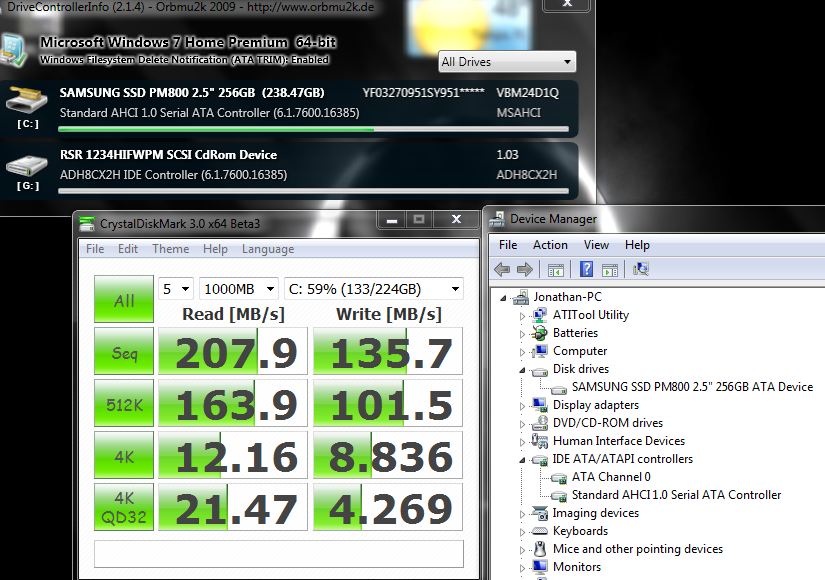Open the test count dropdown showing 5
This screenshot has width=825, height=580.
click(x=176, y=289)
